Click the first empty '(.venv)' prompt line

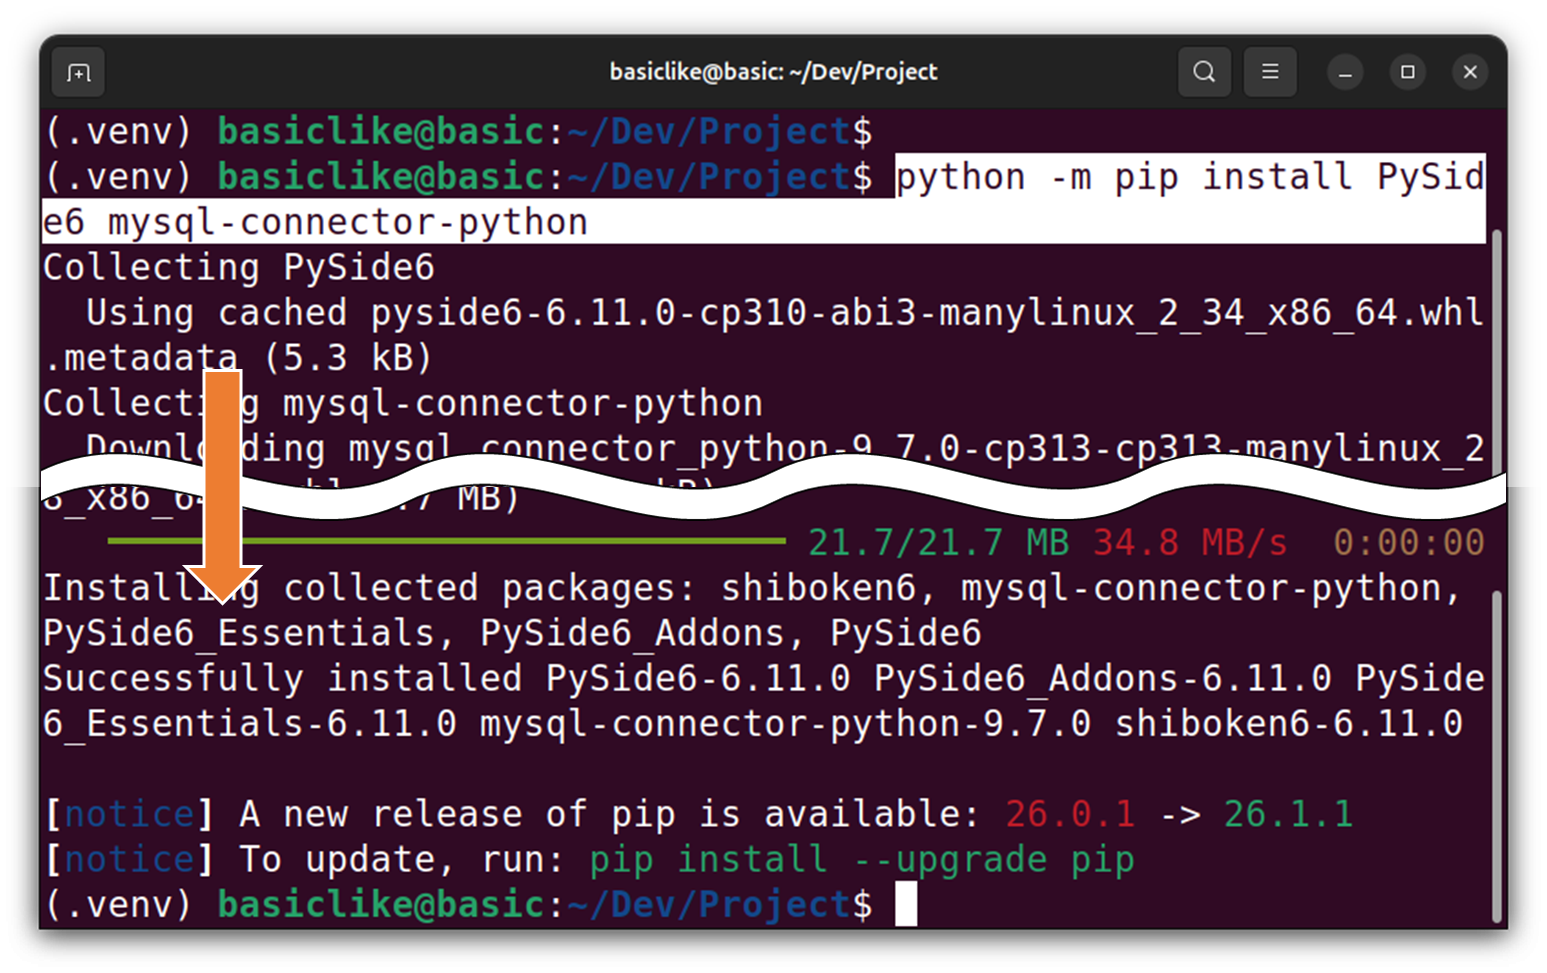tap(458, 132)
